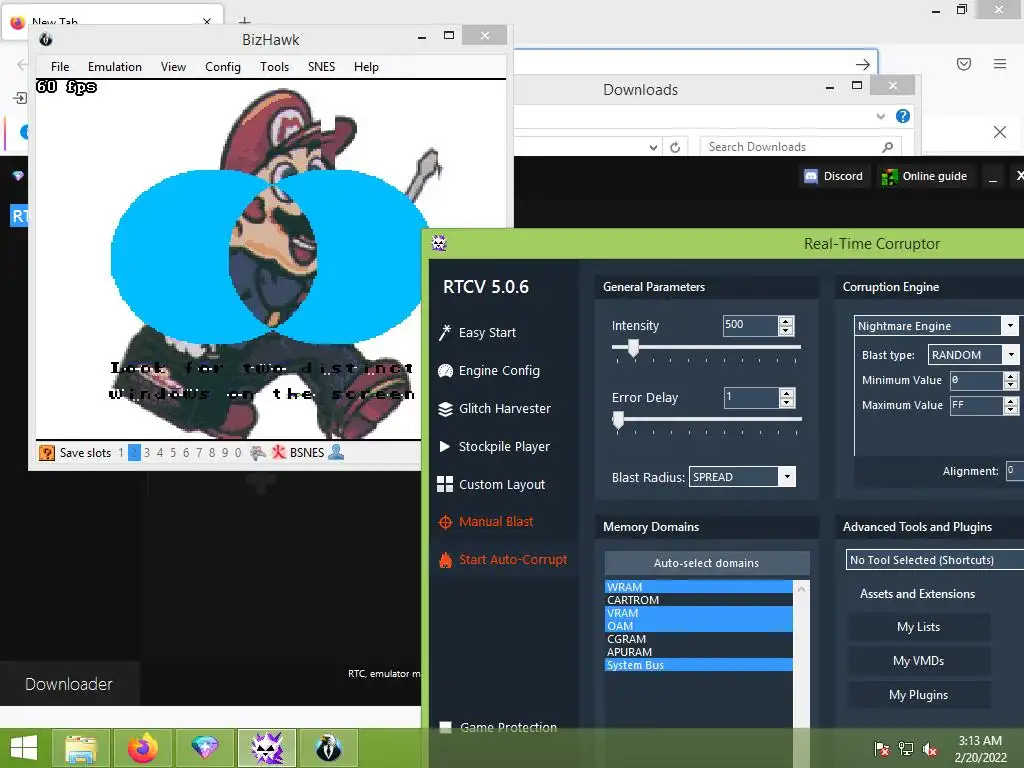Screen dimensions: 1024x768
Task: Click the question block ROM status icon
Action: 47,453
